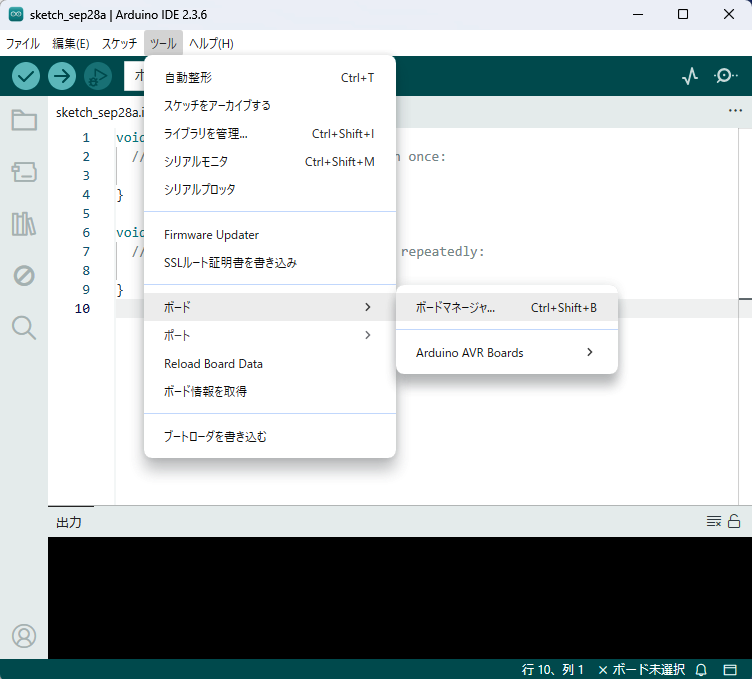Toggle the bottom panel icon in status bar

pyautogui.click(x=730, y=669)
